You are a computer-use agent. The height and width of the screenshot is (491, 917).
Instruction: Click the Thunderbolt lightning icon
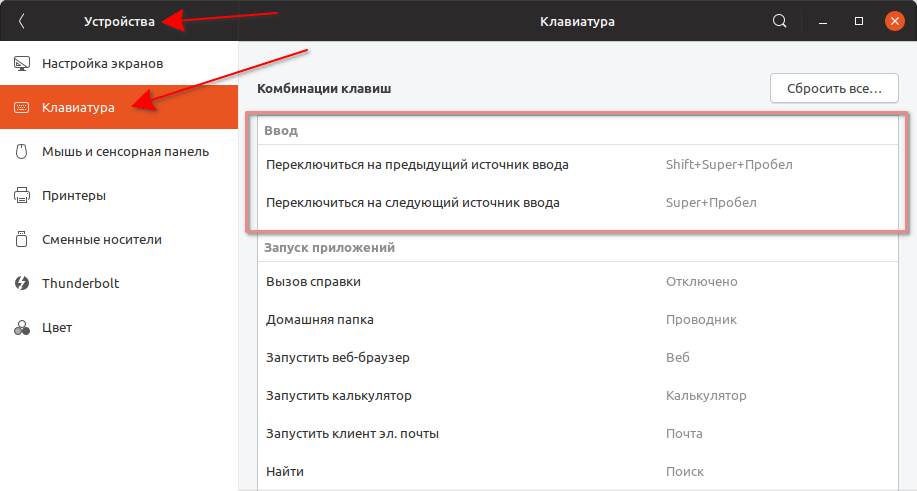pyautogui.click(x=21, y=284)
